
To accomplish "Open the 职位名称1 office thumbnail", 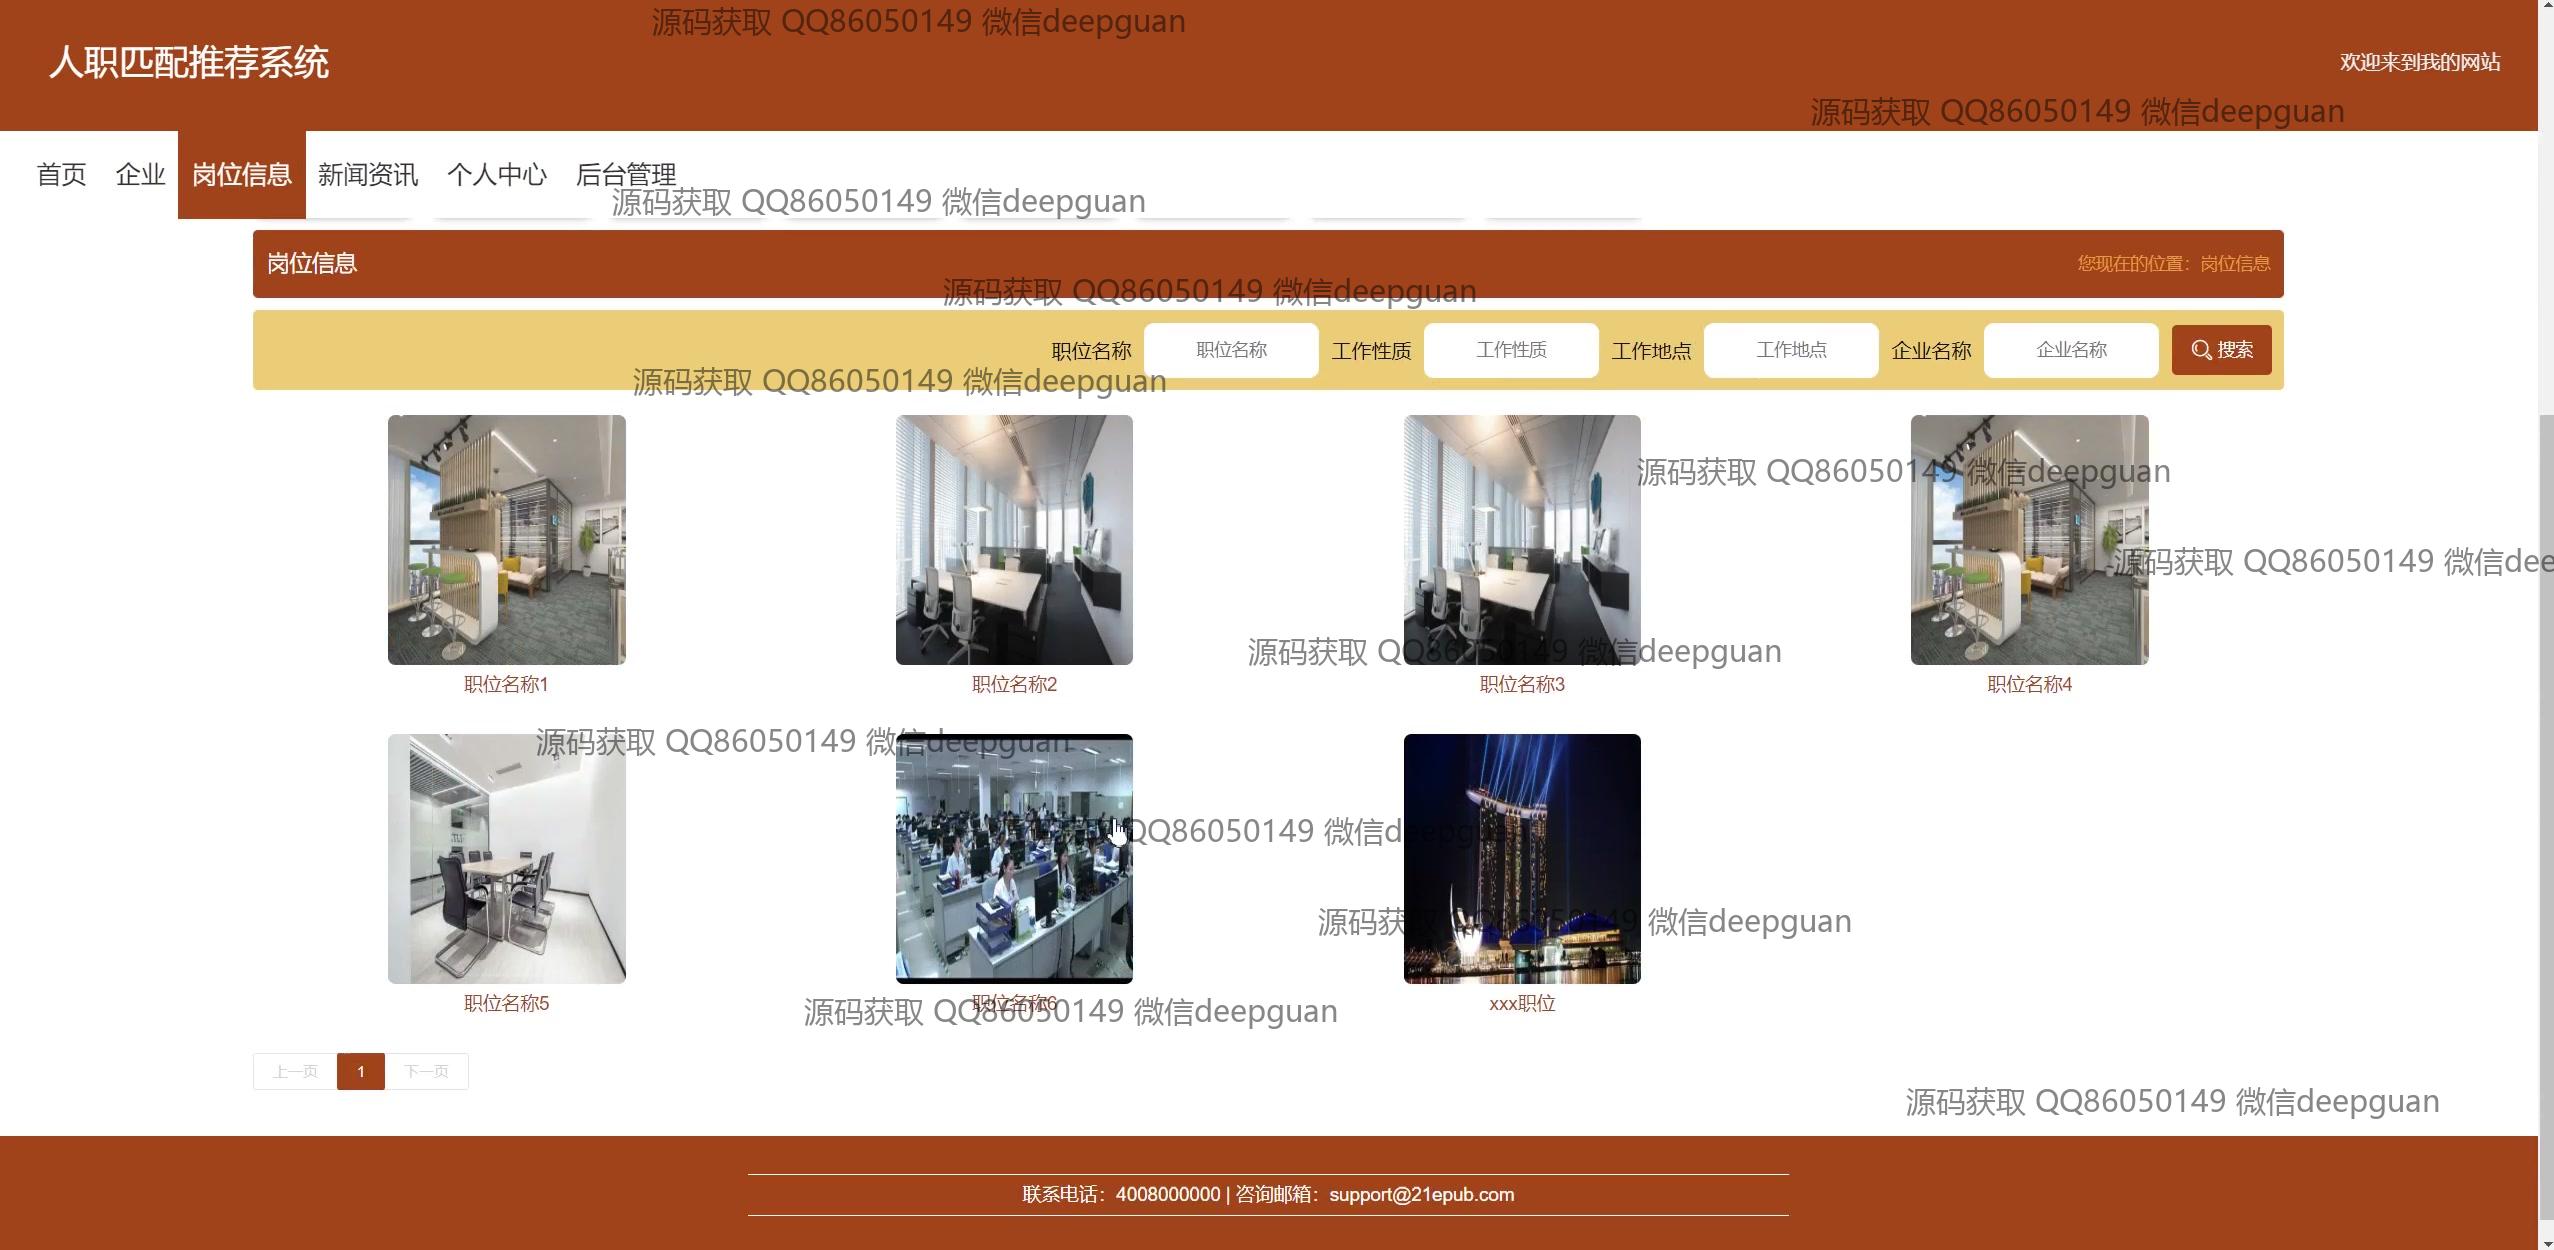I will (x=507, y=540).
